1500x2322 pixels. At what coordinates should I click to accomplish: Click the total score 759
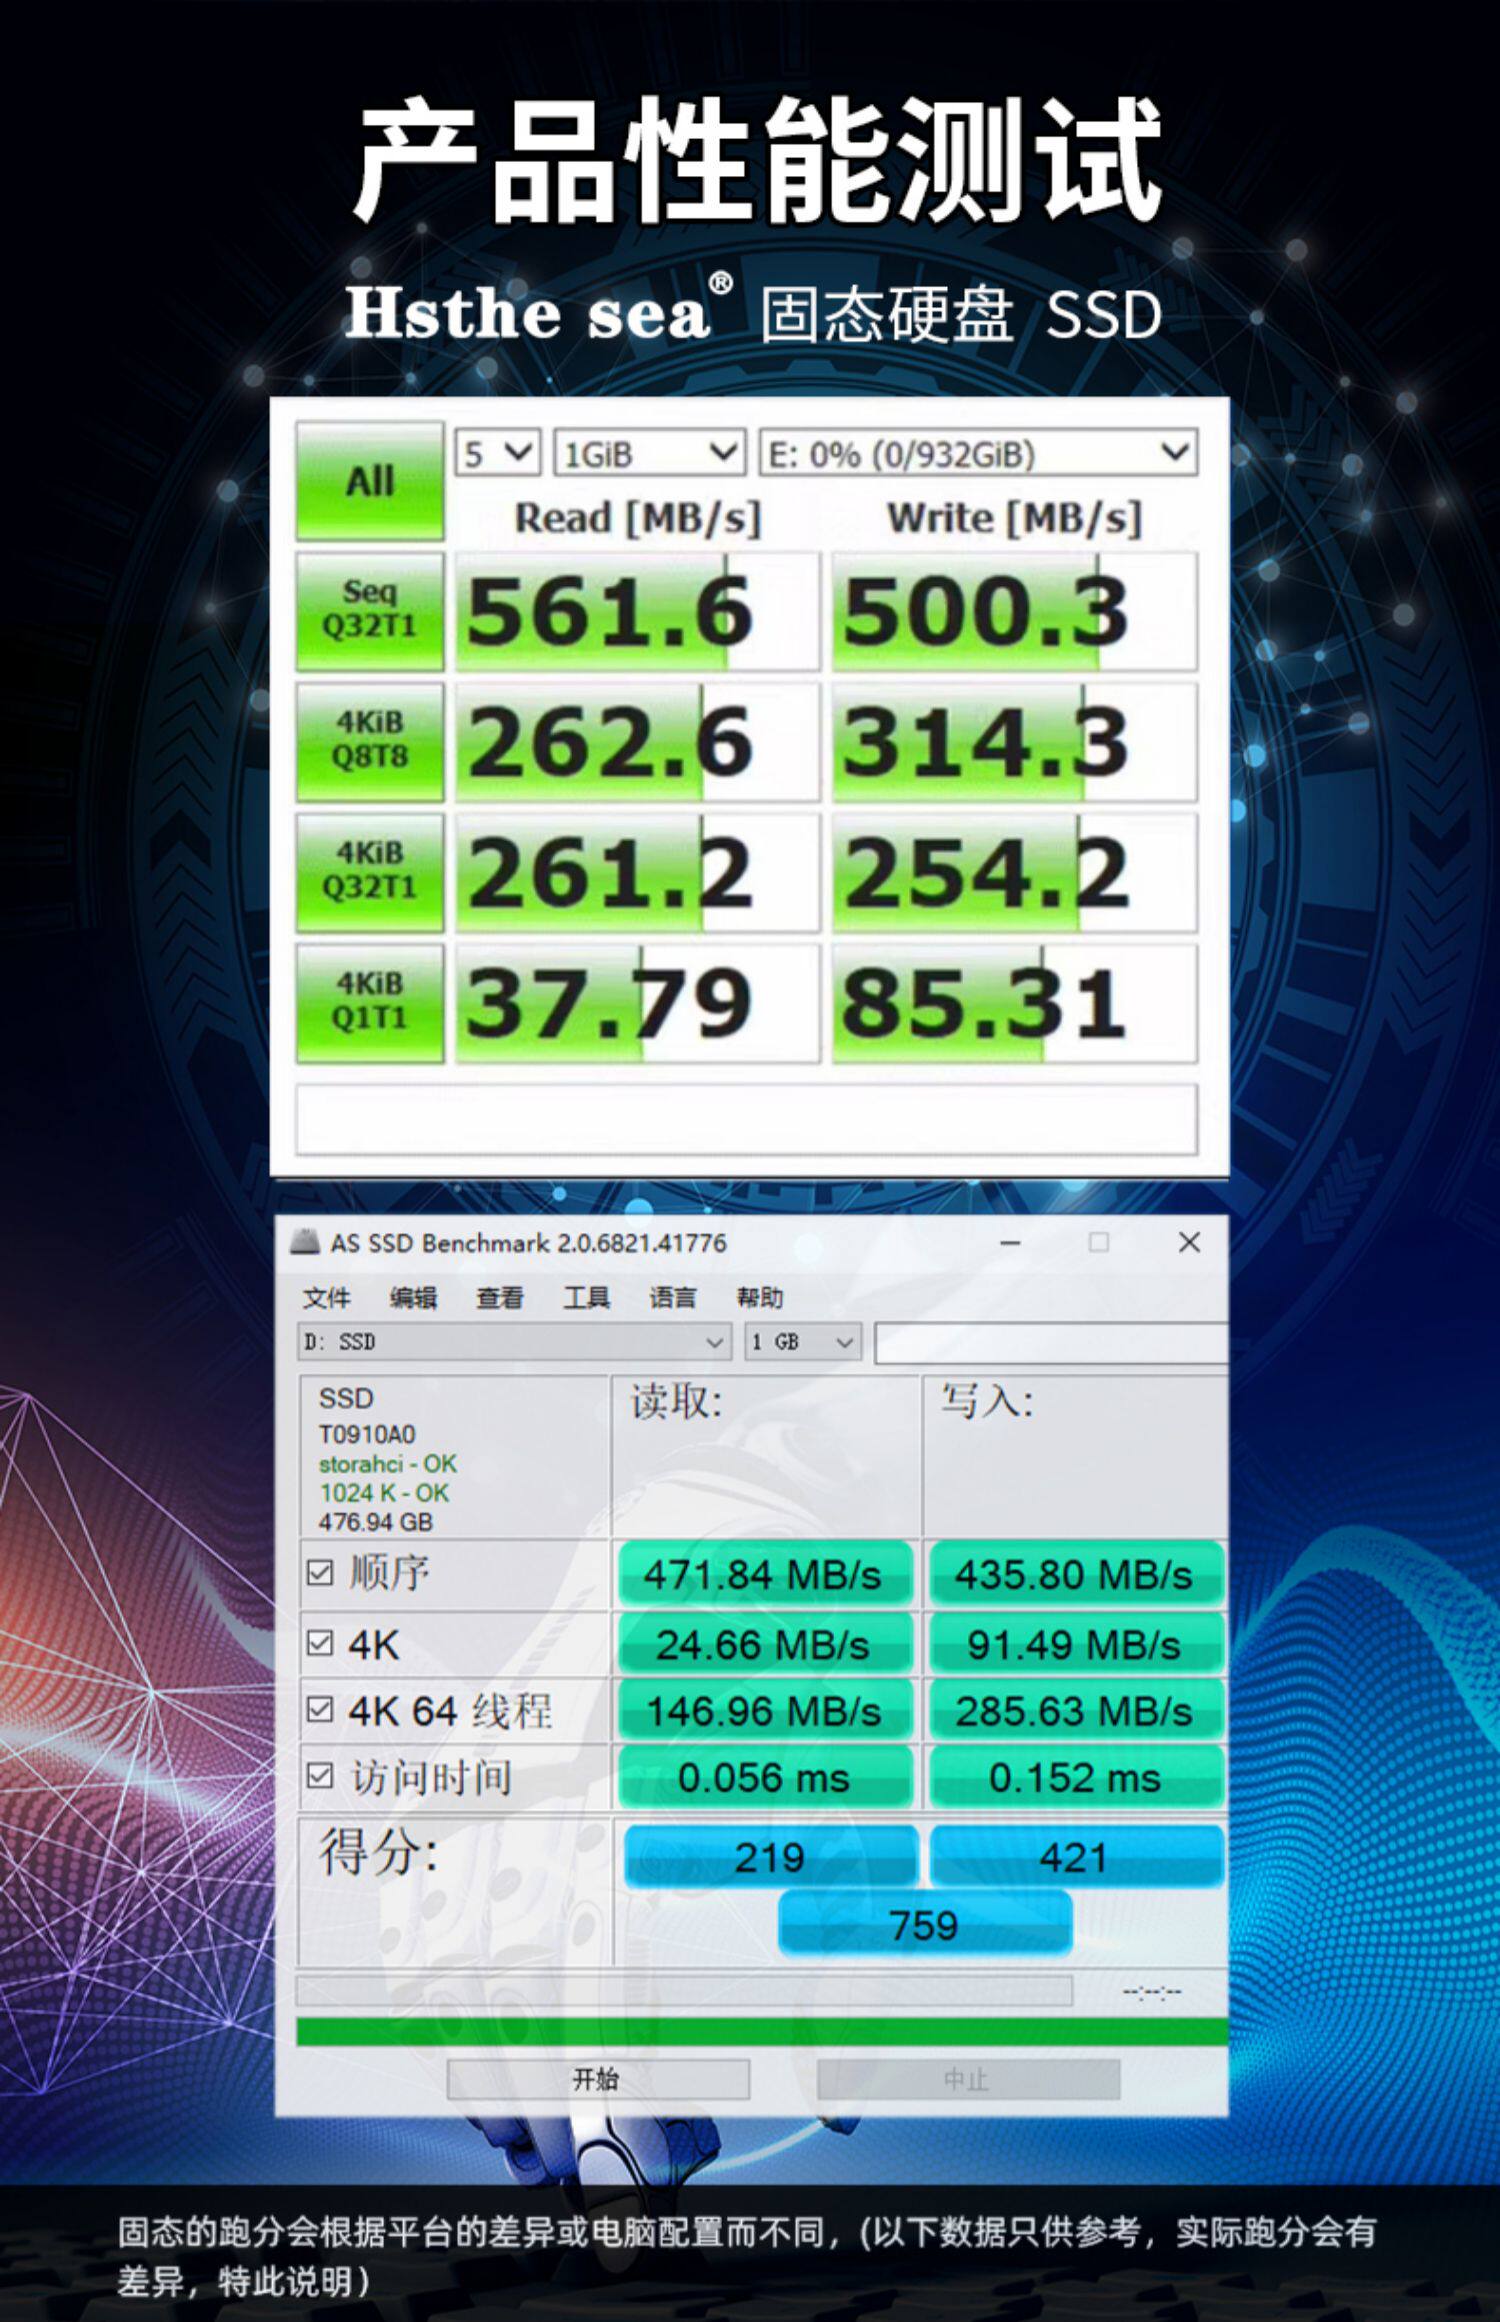(x=924, y=1923)
